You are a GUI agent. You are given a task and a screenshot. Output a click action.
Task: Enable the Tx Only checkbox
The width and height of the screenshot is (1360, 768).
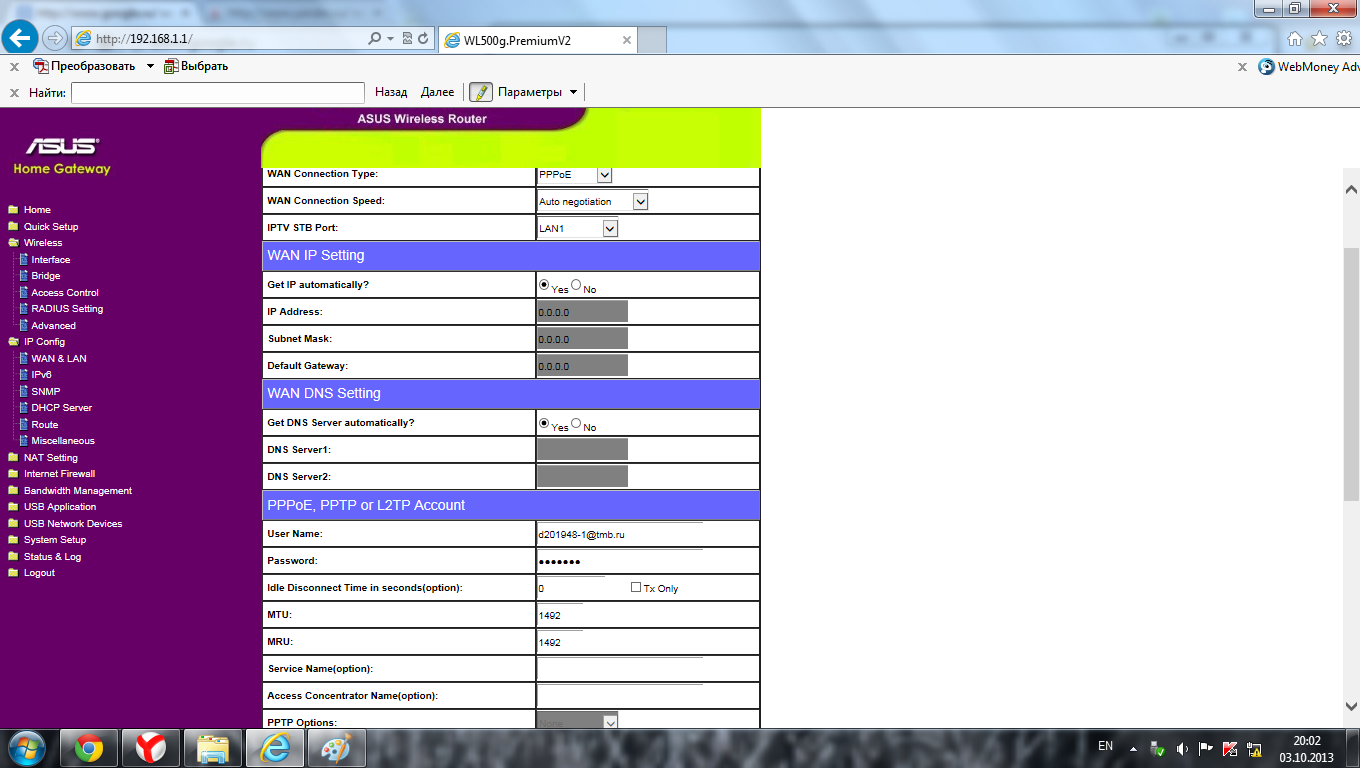pyautogui.click(x=636, y=587)
